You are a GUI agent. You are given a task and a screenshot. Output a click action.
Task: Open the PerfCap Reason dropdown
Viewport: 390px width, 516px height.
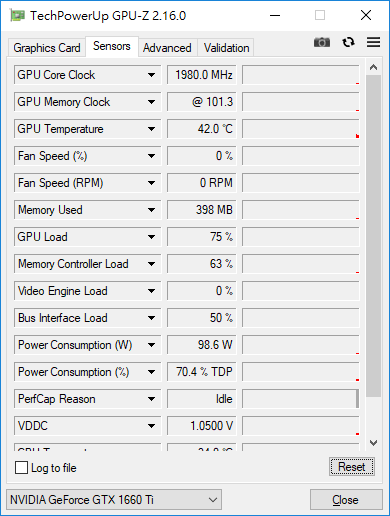tap(151, 399)
